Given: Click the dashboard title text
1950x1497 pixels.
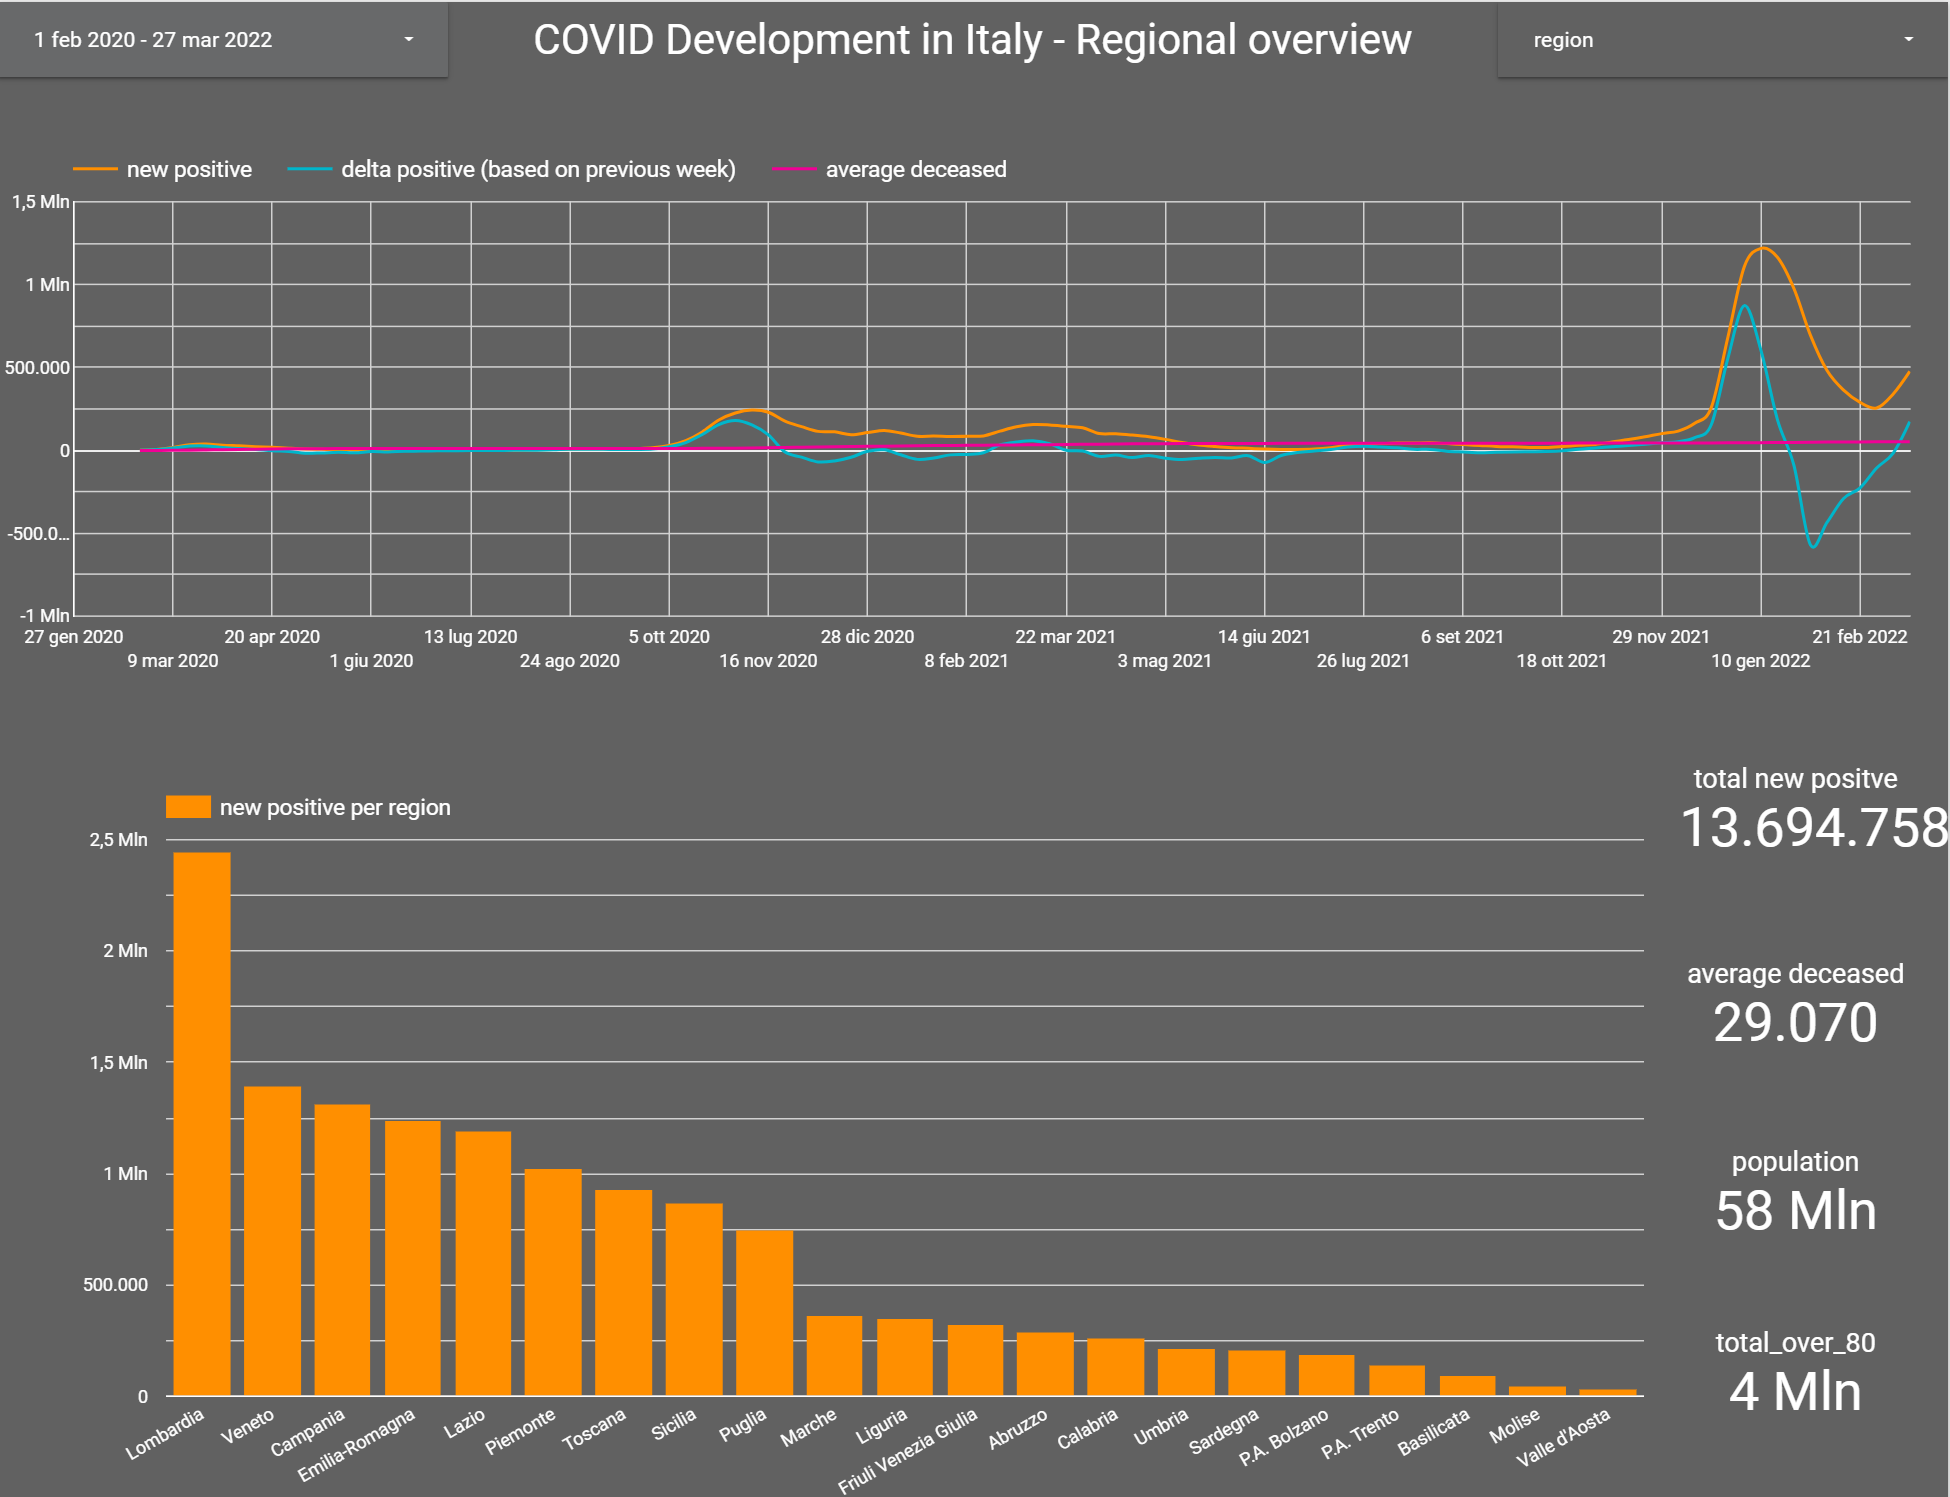Looking at the screenshot, I should pyautogui.click(x=972, y=40).
